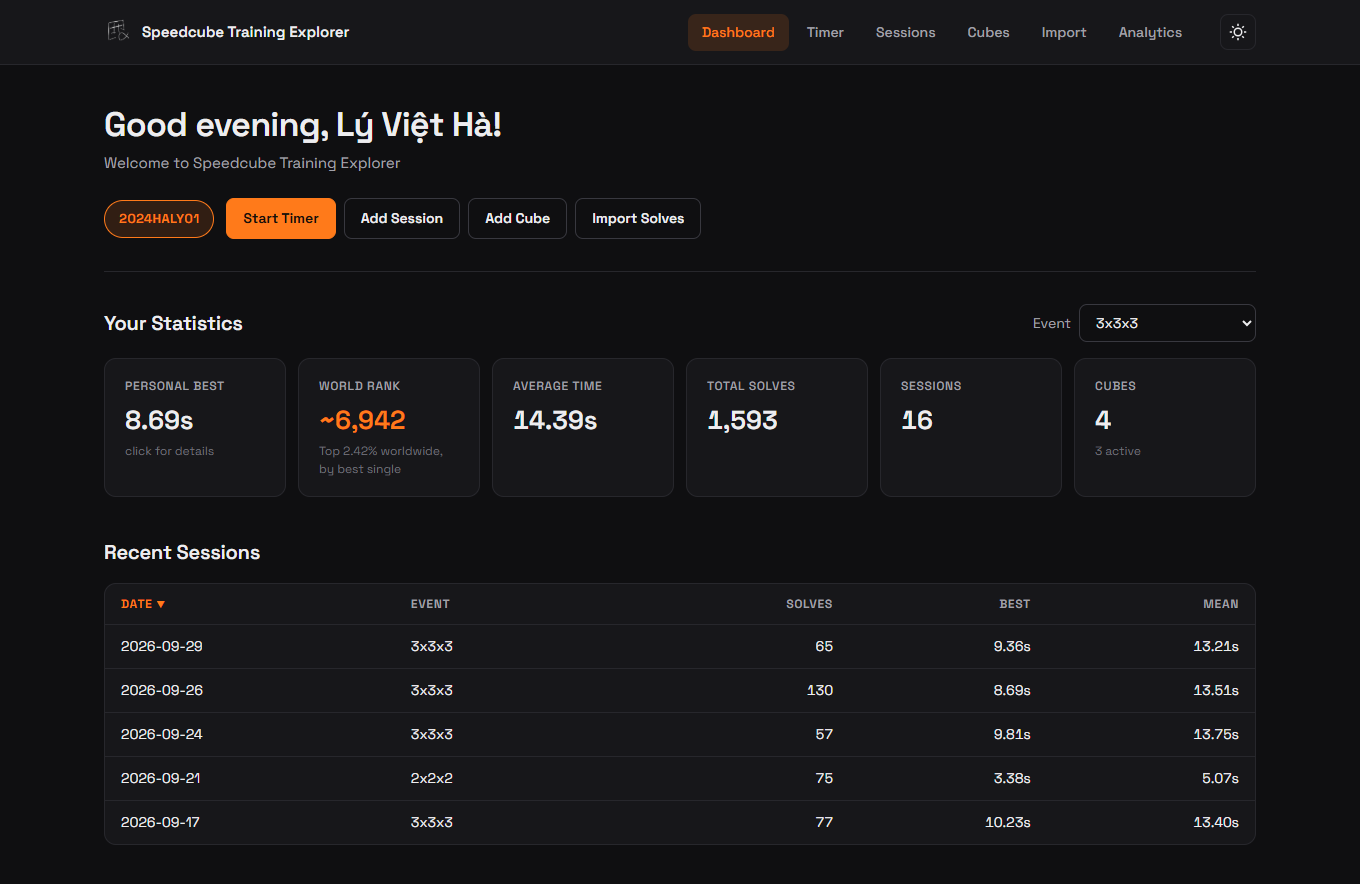The image size is (1360, 884).
Task: Go to the Sessions tab
Action: point(906,32)
